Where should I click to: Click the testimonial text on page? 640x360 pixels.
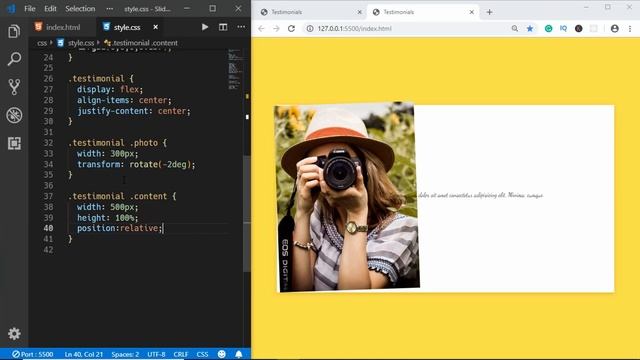pyautogui.click(x=481, y=196)
